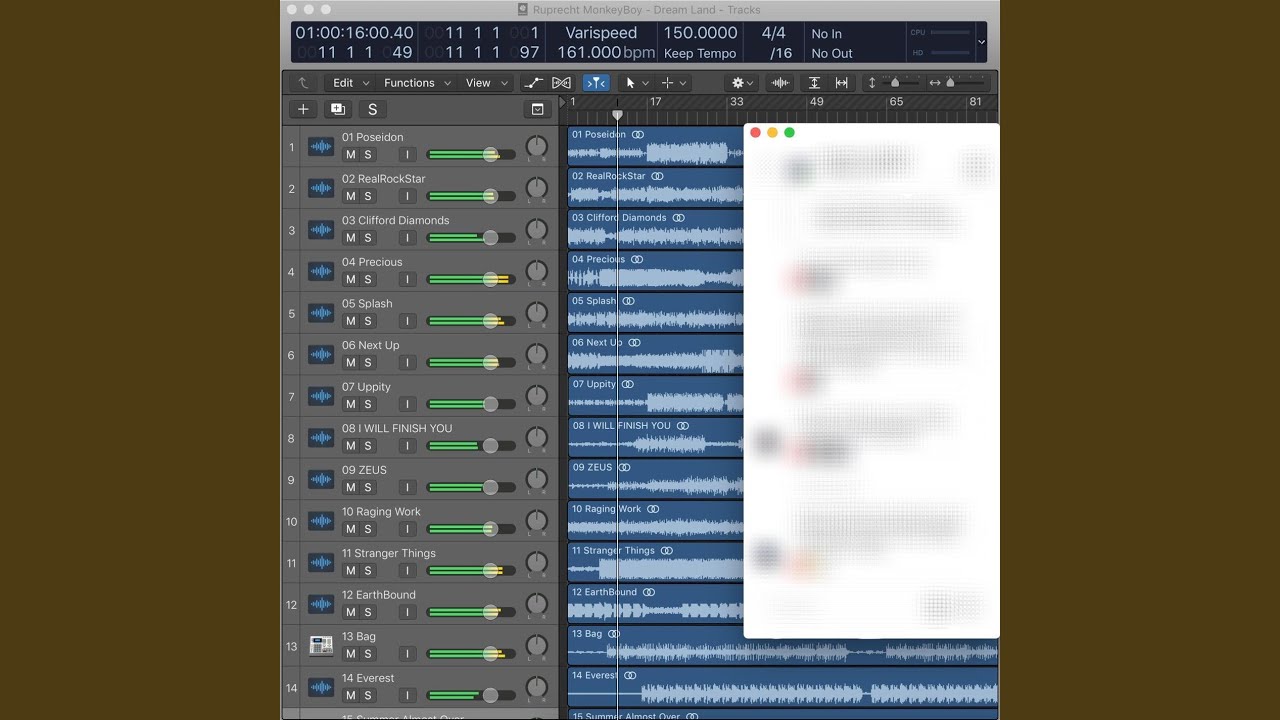Enable input monitoring on 03 Clifford Diamonds

click(408, 238)
